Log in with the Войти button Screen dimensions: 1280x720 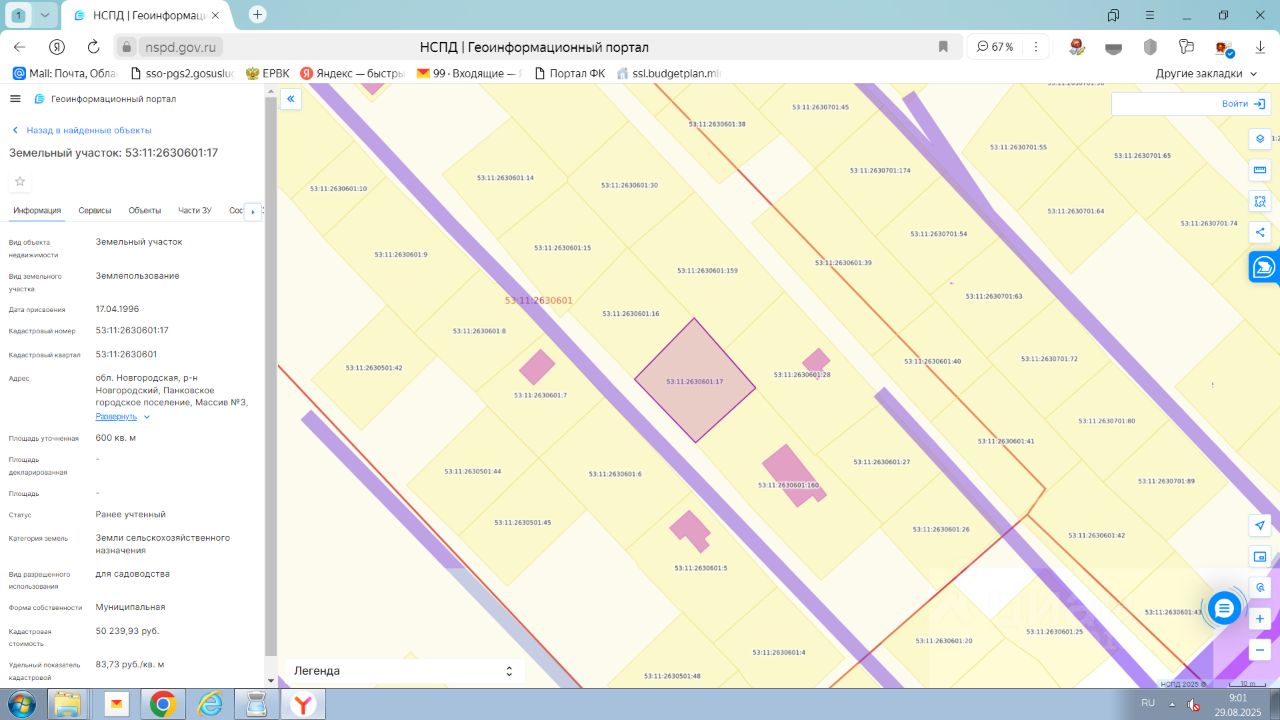tap(1241, 104)
